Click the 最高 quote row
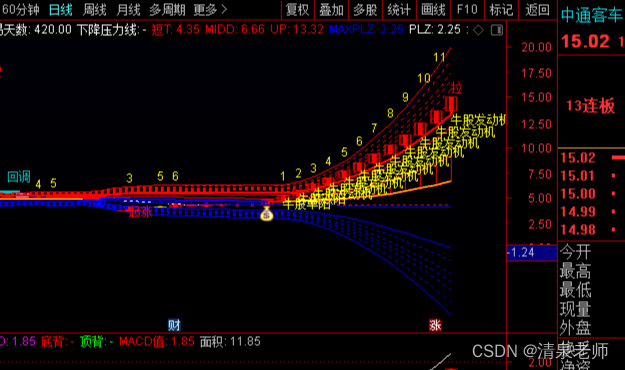 click(x=576, y=271)
